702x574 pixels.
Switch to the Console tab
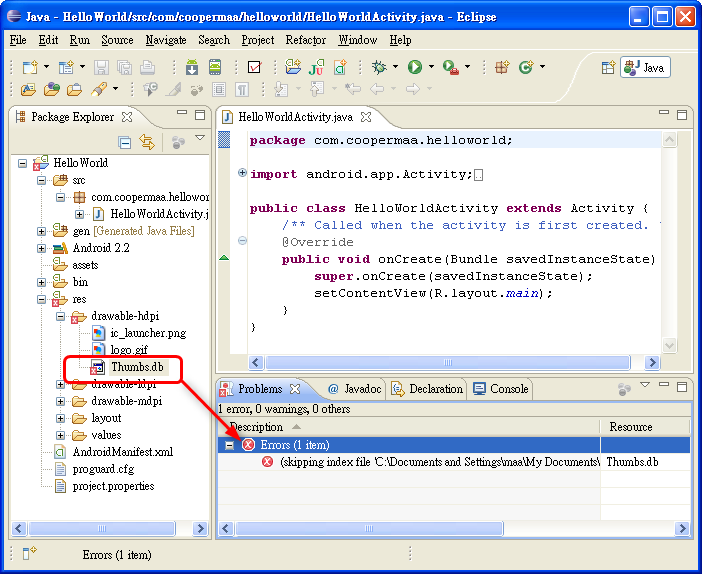coord(501,389)
